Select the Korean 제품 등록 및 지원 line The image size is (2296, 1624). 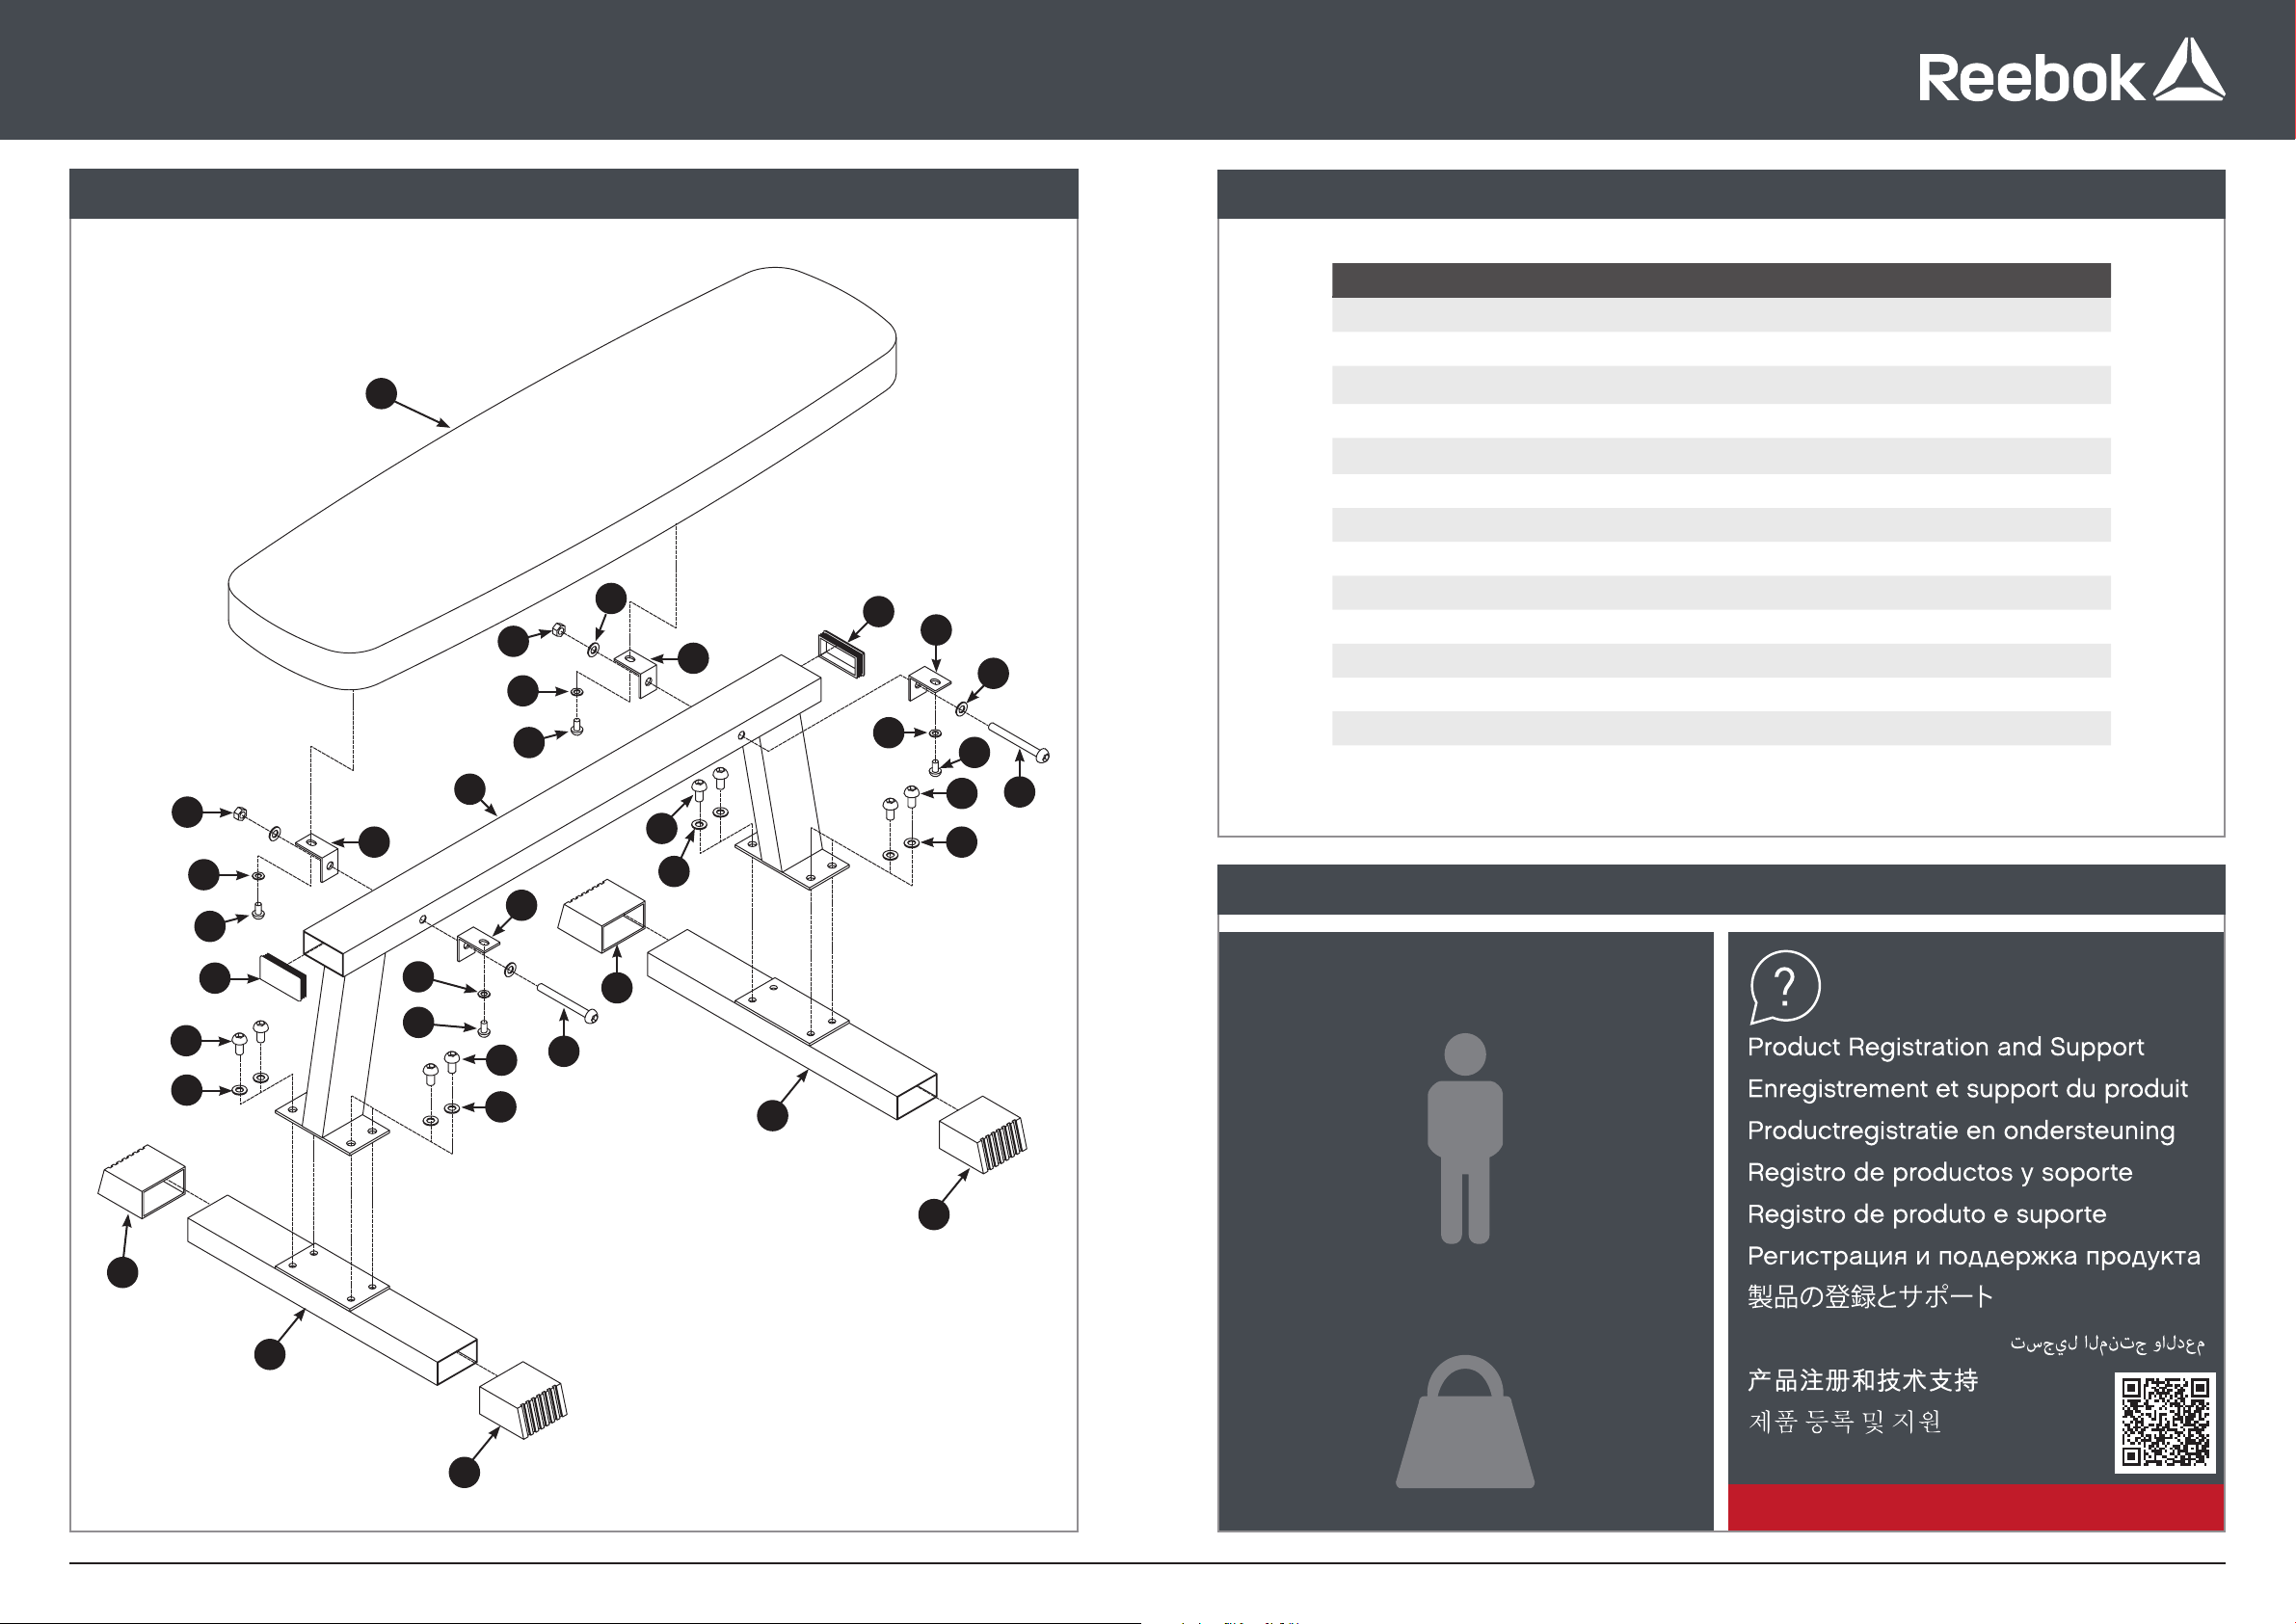1844,1422
